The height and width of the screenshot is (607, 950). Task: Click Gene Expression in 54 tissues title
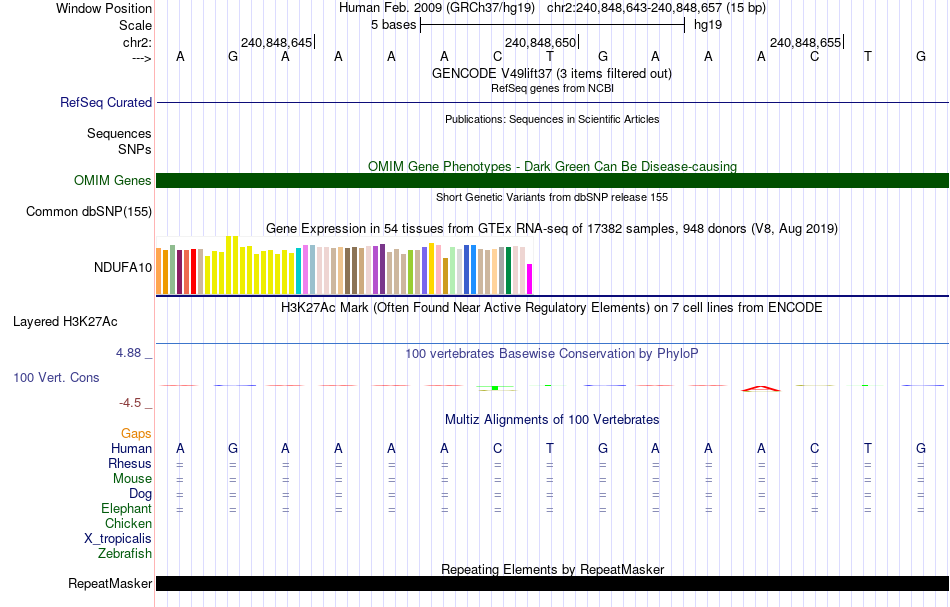pos(552,228)
